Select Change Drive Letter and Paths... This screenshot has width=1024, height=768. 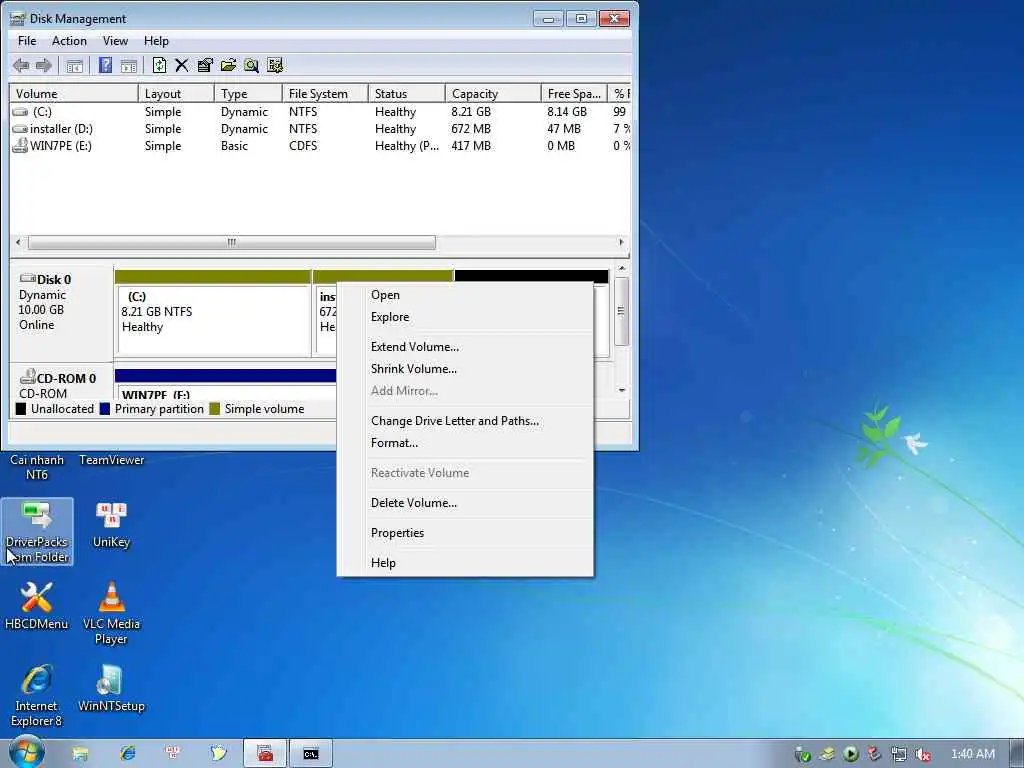pyautogui.click(x=465, y=421)
